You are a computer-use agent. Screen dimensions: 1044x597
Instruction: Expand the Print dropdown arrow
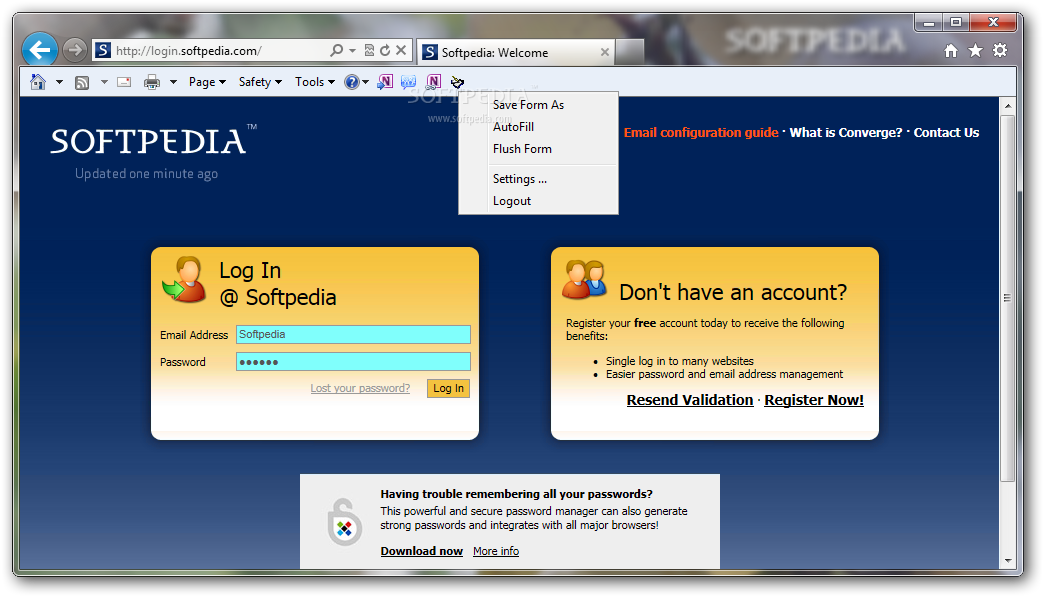[173, 82]
